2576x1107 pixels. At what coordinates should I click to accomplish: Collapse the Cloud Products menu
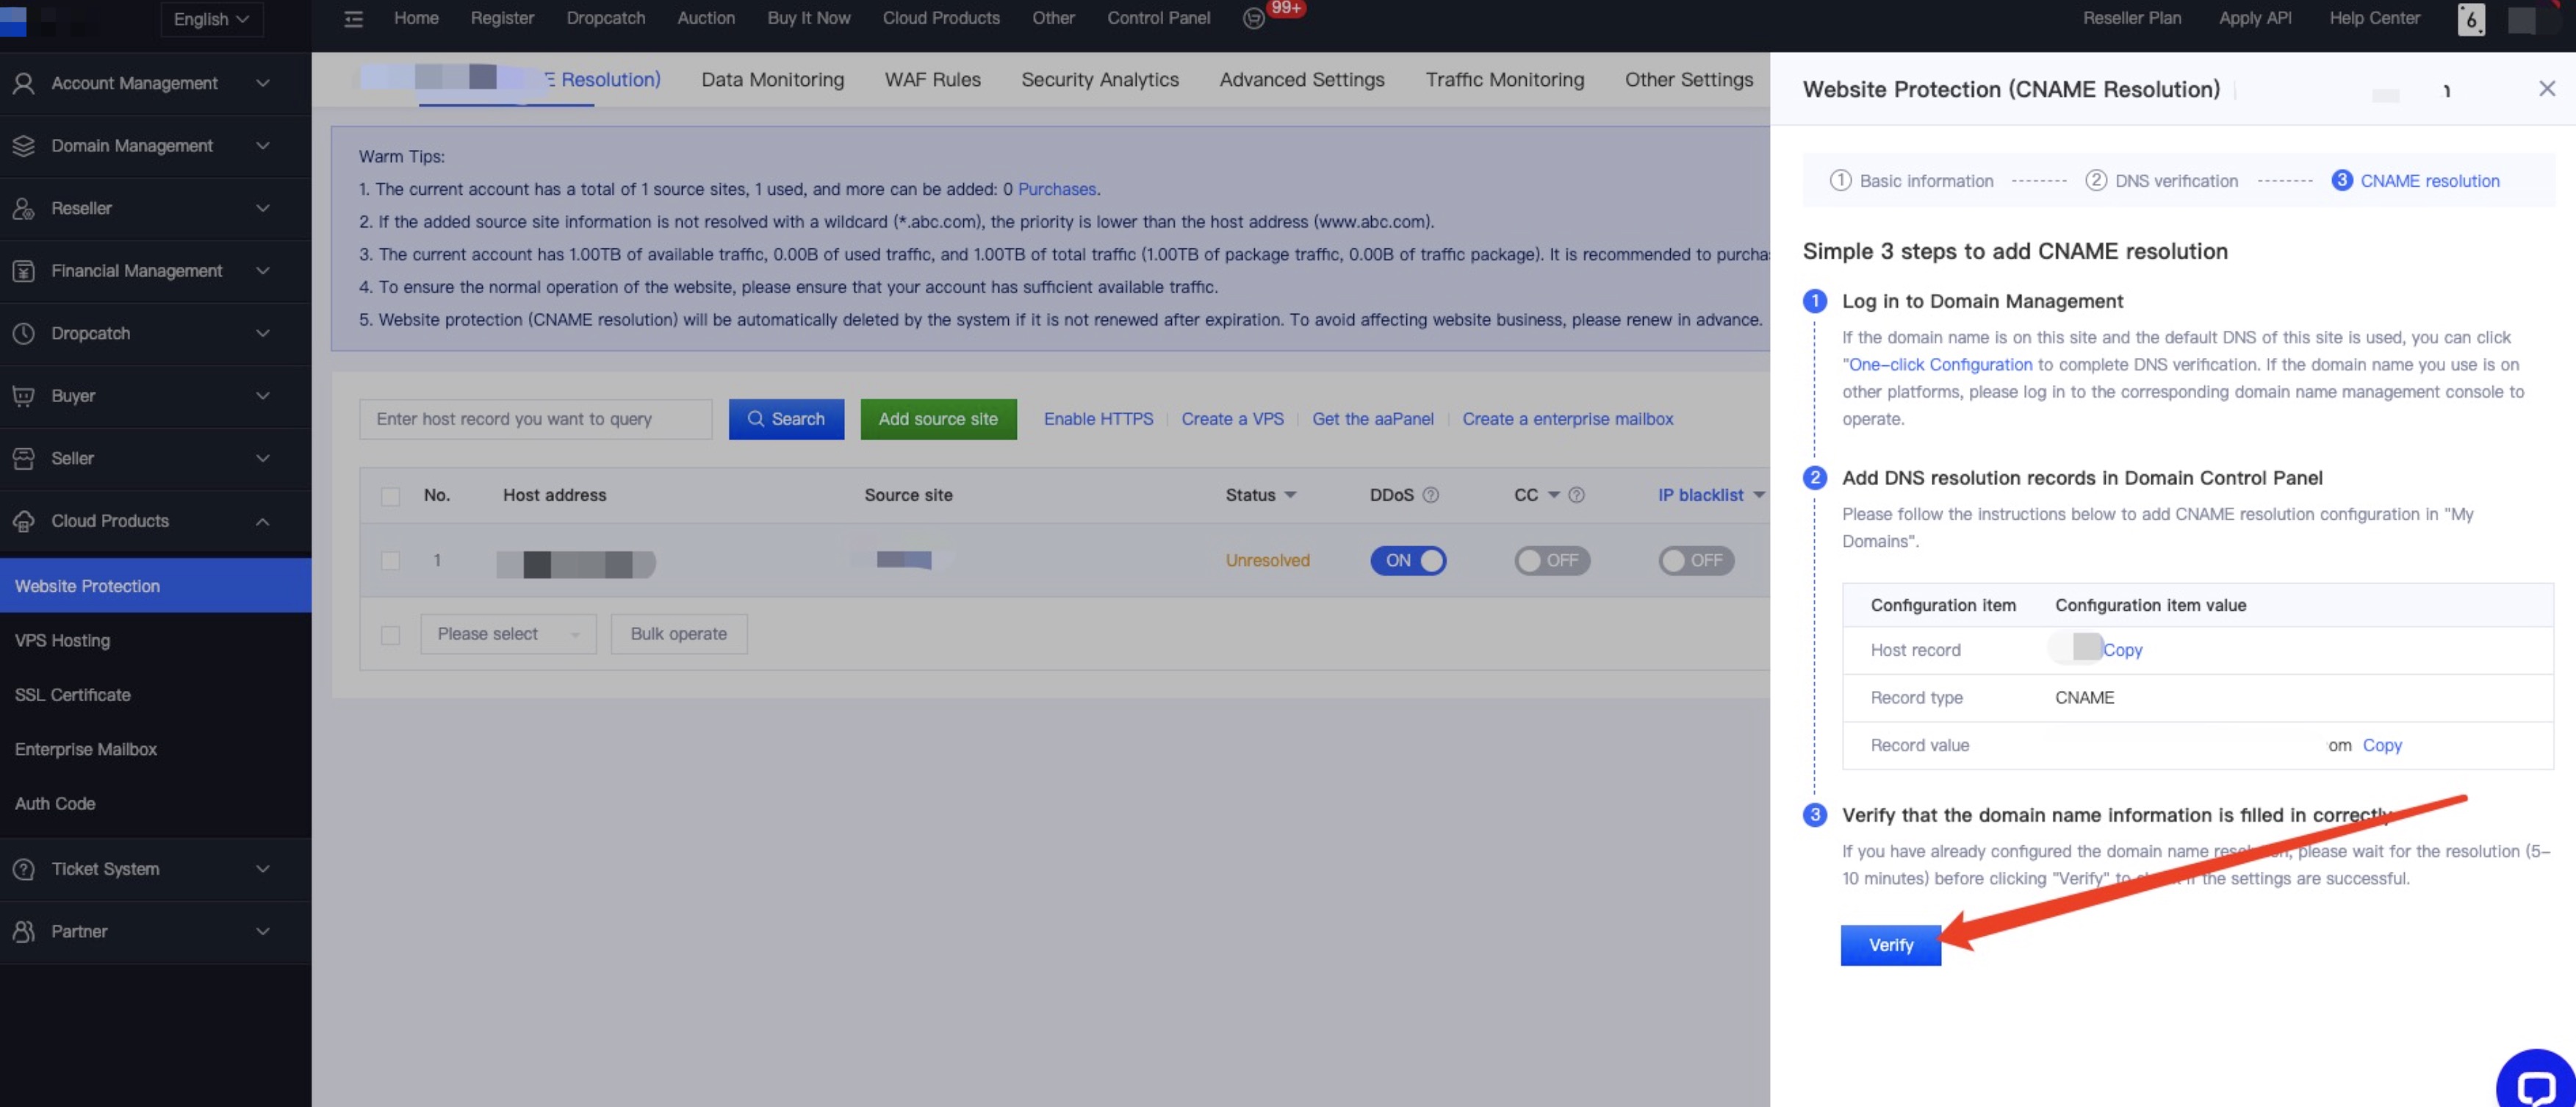click(262, 521)
